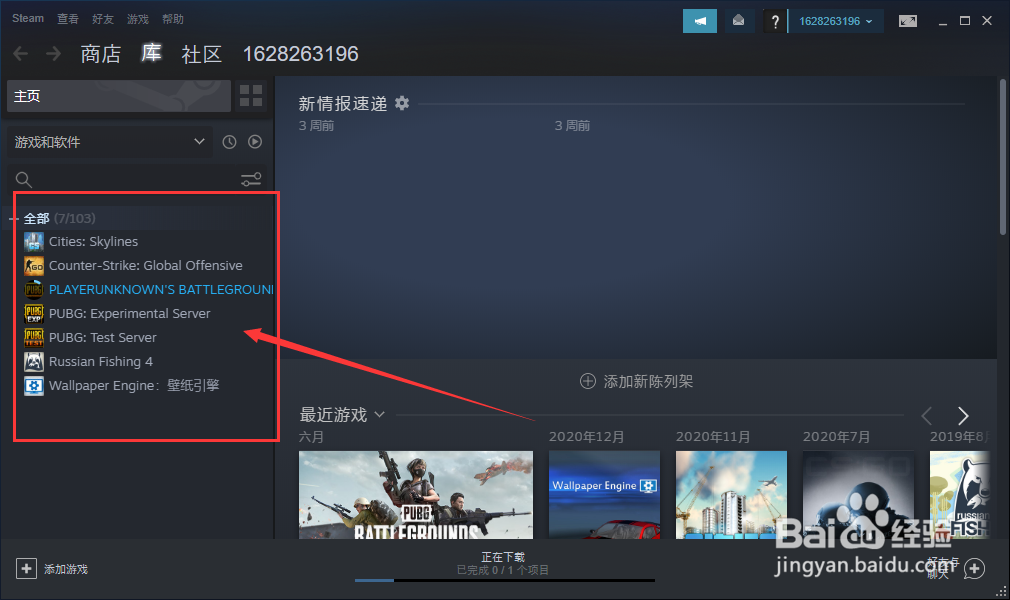Click 添加新陈列架 text
Viewport: 1010px width, 600px height.
[648, 382]
